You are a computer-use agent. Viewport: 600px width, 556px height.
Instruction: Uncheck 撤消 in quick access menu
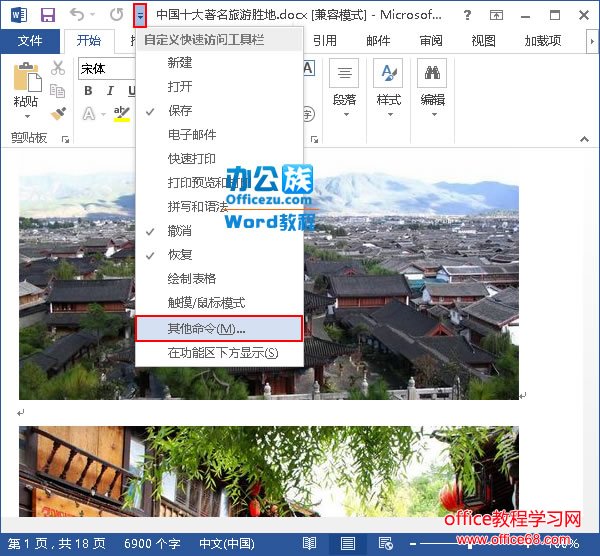click(220, 231)
